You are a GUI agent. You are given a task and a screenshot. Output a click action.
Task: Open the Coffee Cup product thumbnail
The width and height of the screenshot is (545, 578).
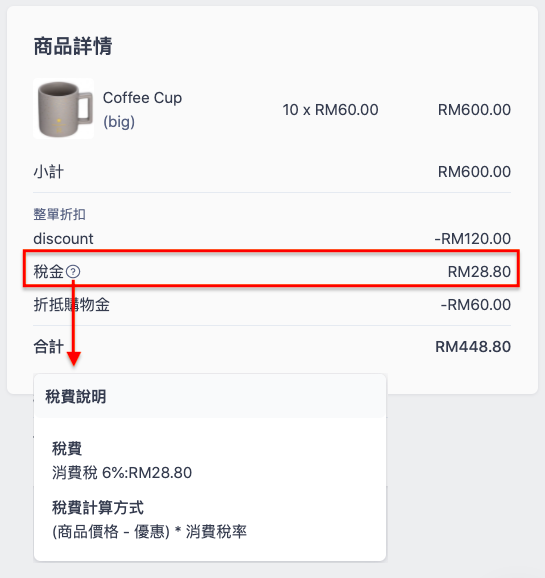(63, 109)
